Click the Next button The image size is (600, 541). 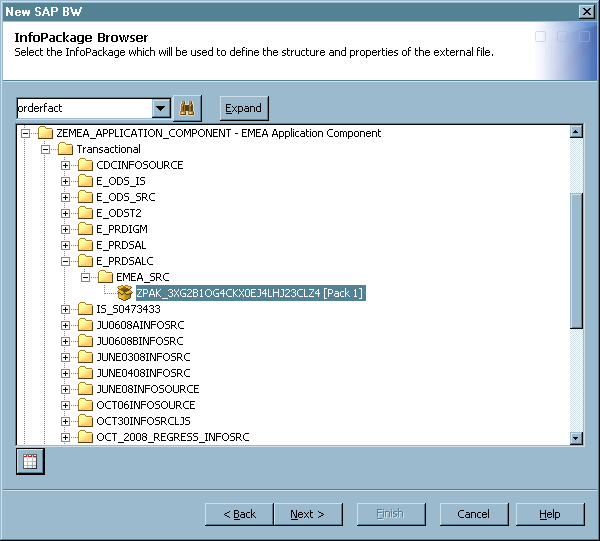click(307, 514)
